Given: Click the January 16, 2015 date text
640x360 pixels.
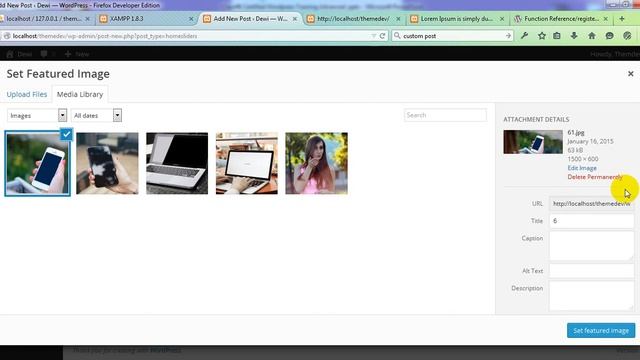Looking at the screenshot, I should pyautogui.click(x=590, y=141).
